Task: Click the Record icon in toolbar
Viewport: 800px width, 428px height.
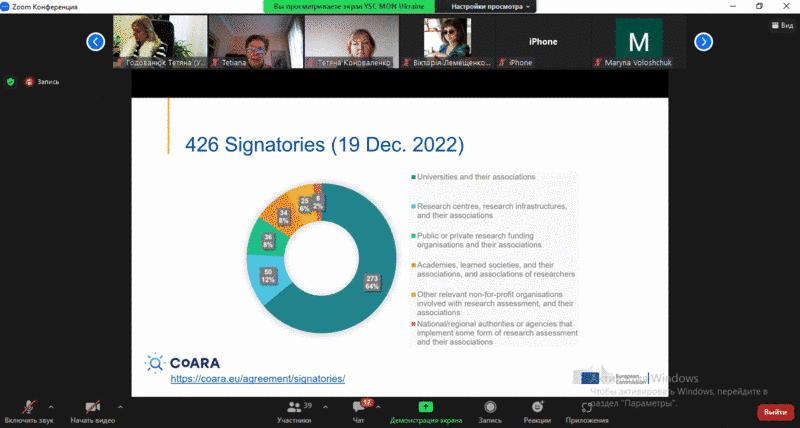Action: pyautogui.click(x=490, y=407)
